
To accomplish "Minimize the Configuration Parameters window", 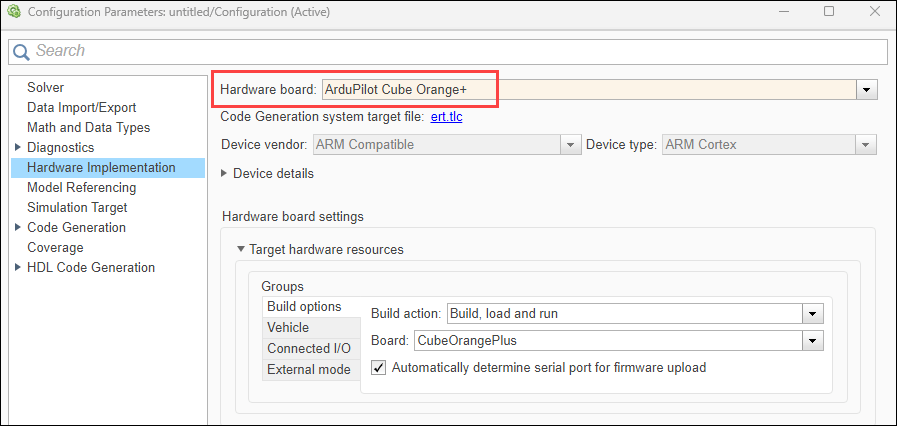I will (783, 11).
